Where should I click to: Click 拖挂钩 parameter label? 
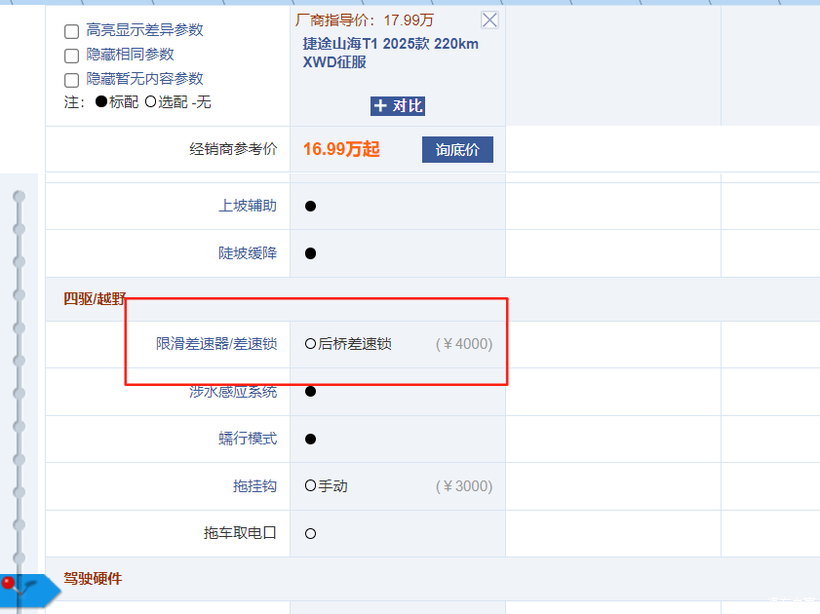tap(255, 486)
